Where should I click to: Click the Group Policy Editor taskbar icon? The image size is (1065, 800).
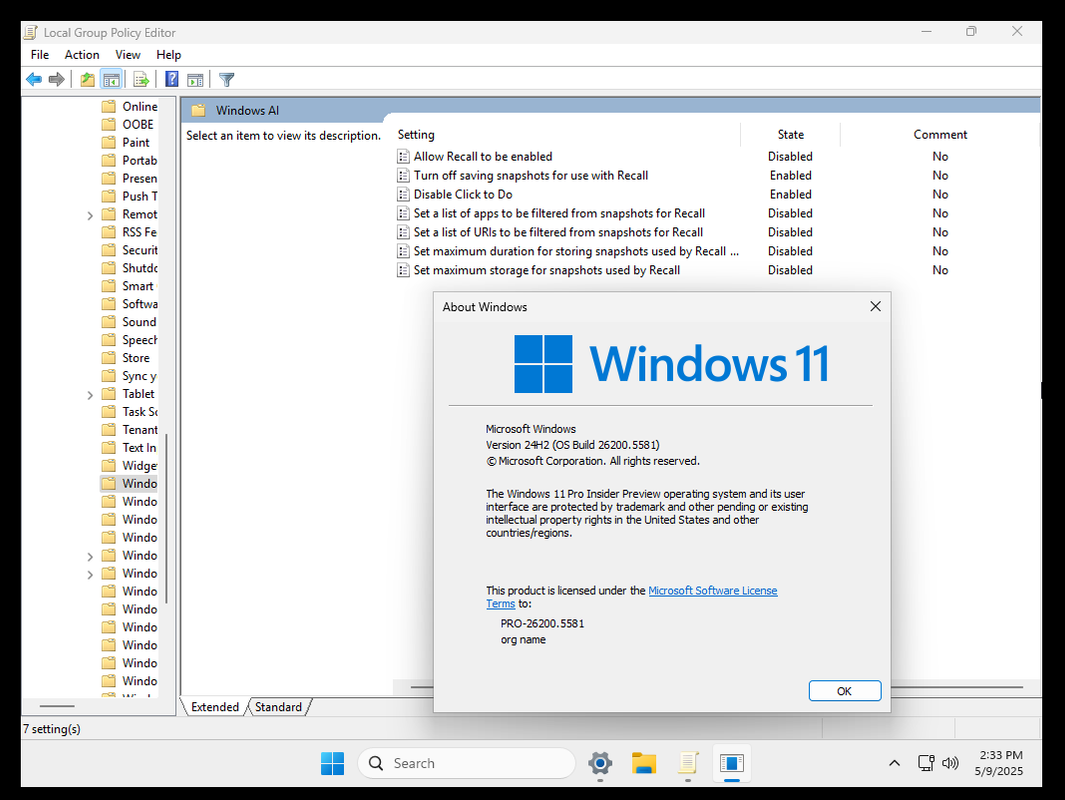tap(687, 763)
